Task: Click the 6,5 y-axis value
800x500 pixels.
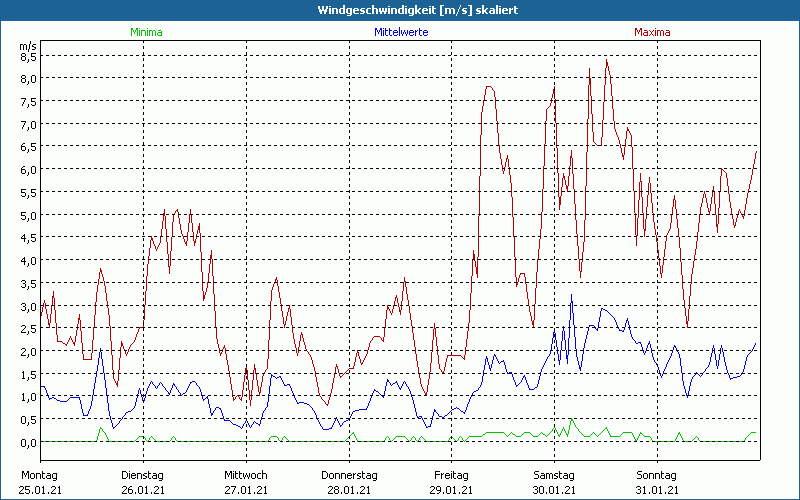Action: coord(29,147)
